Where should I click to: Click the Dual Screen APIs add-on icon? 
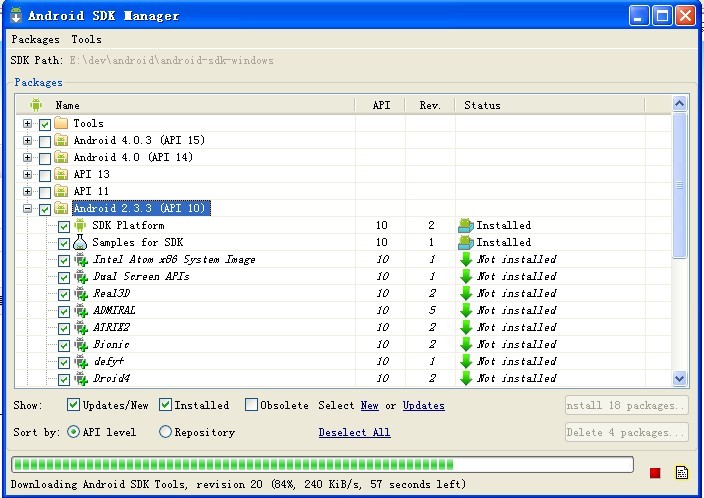[81, 277]
